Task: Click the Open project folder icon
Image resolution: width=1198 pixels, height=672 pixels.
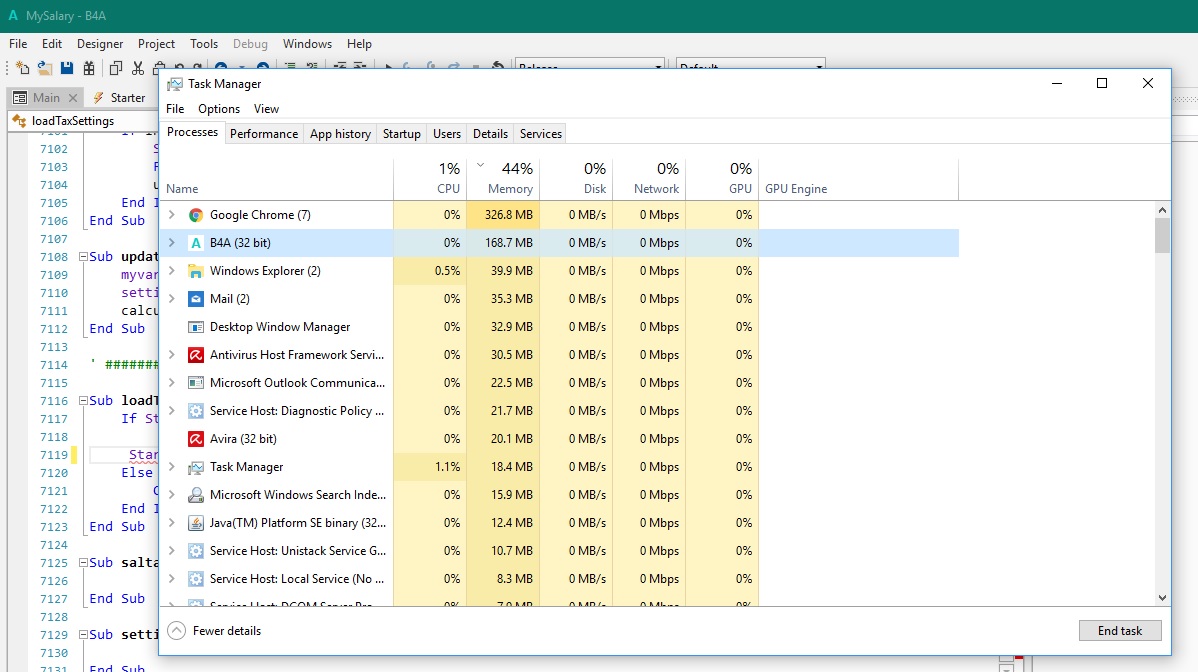Action: [44, 68]
